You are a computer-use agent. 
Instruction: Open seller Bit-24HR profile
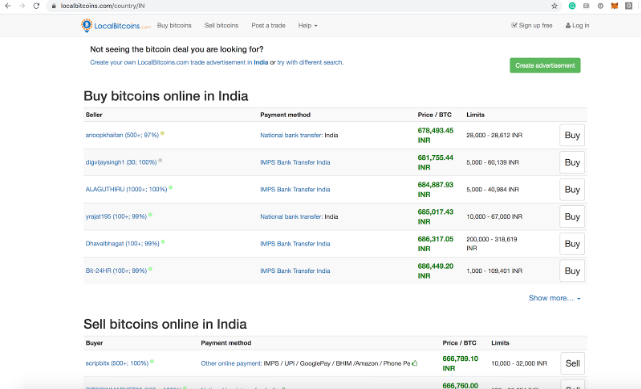tap(116, 271)
